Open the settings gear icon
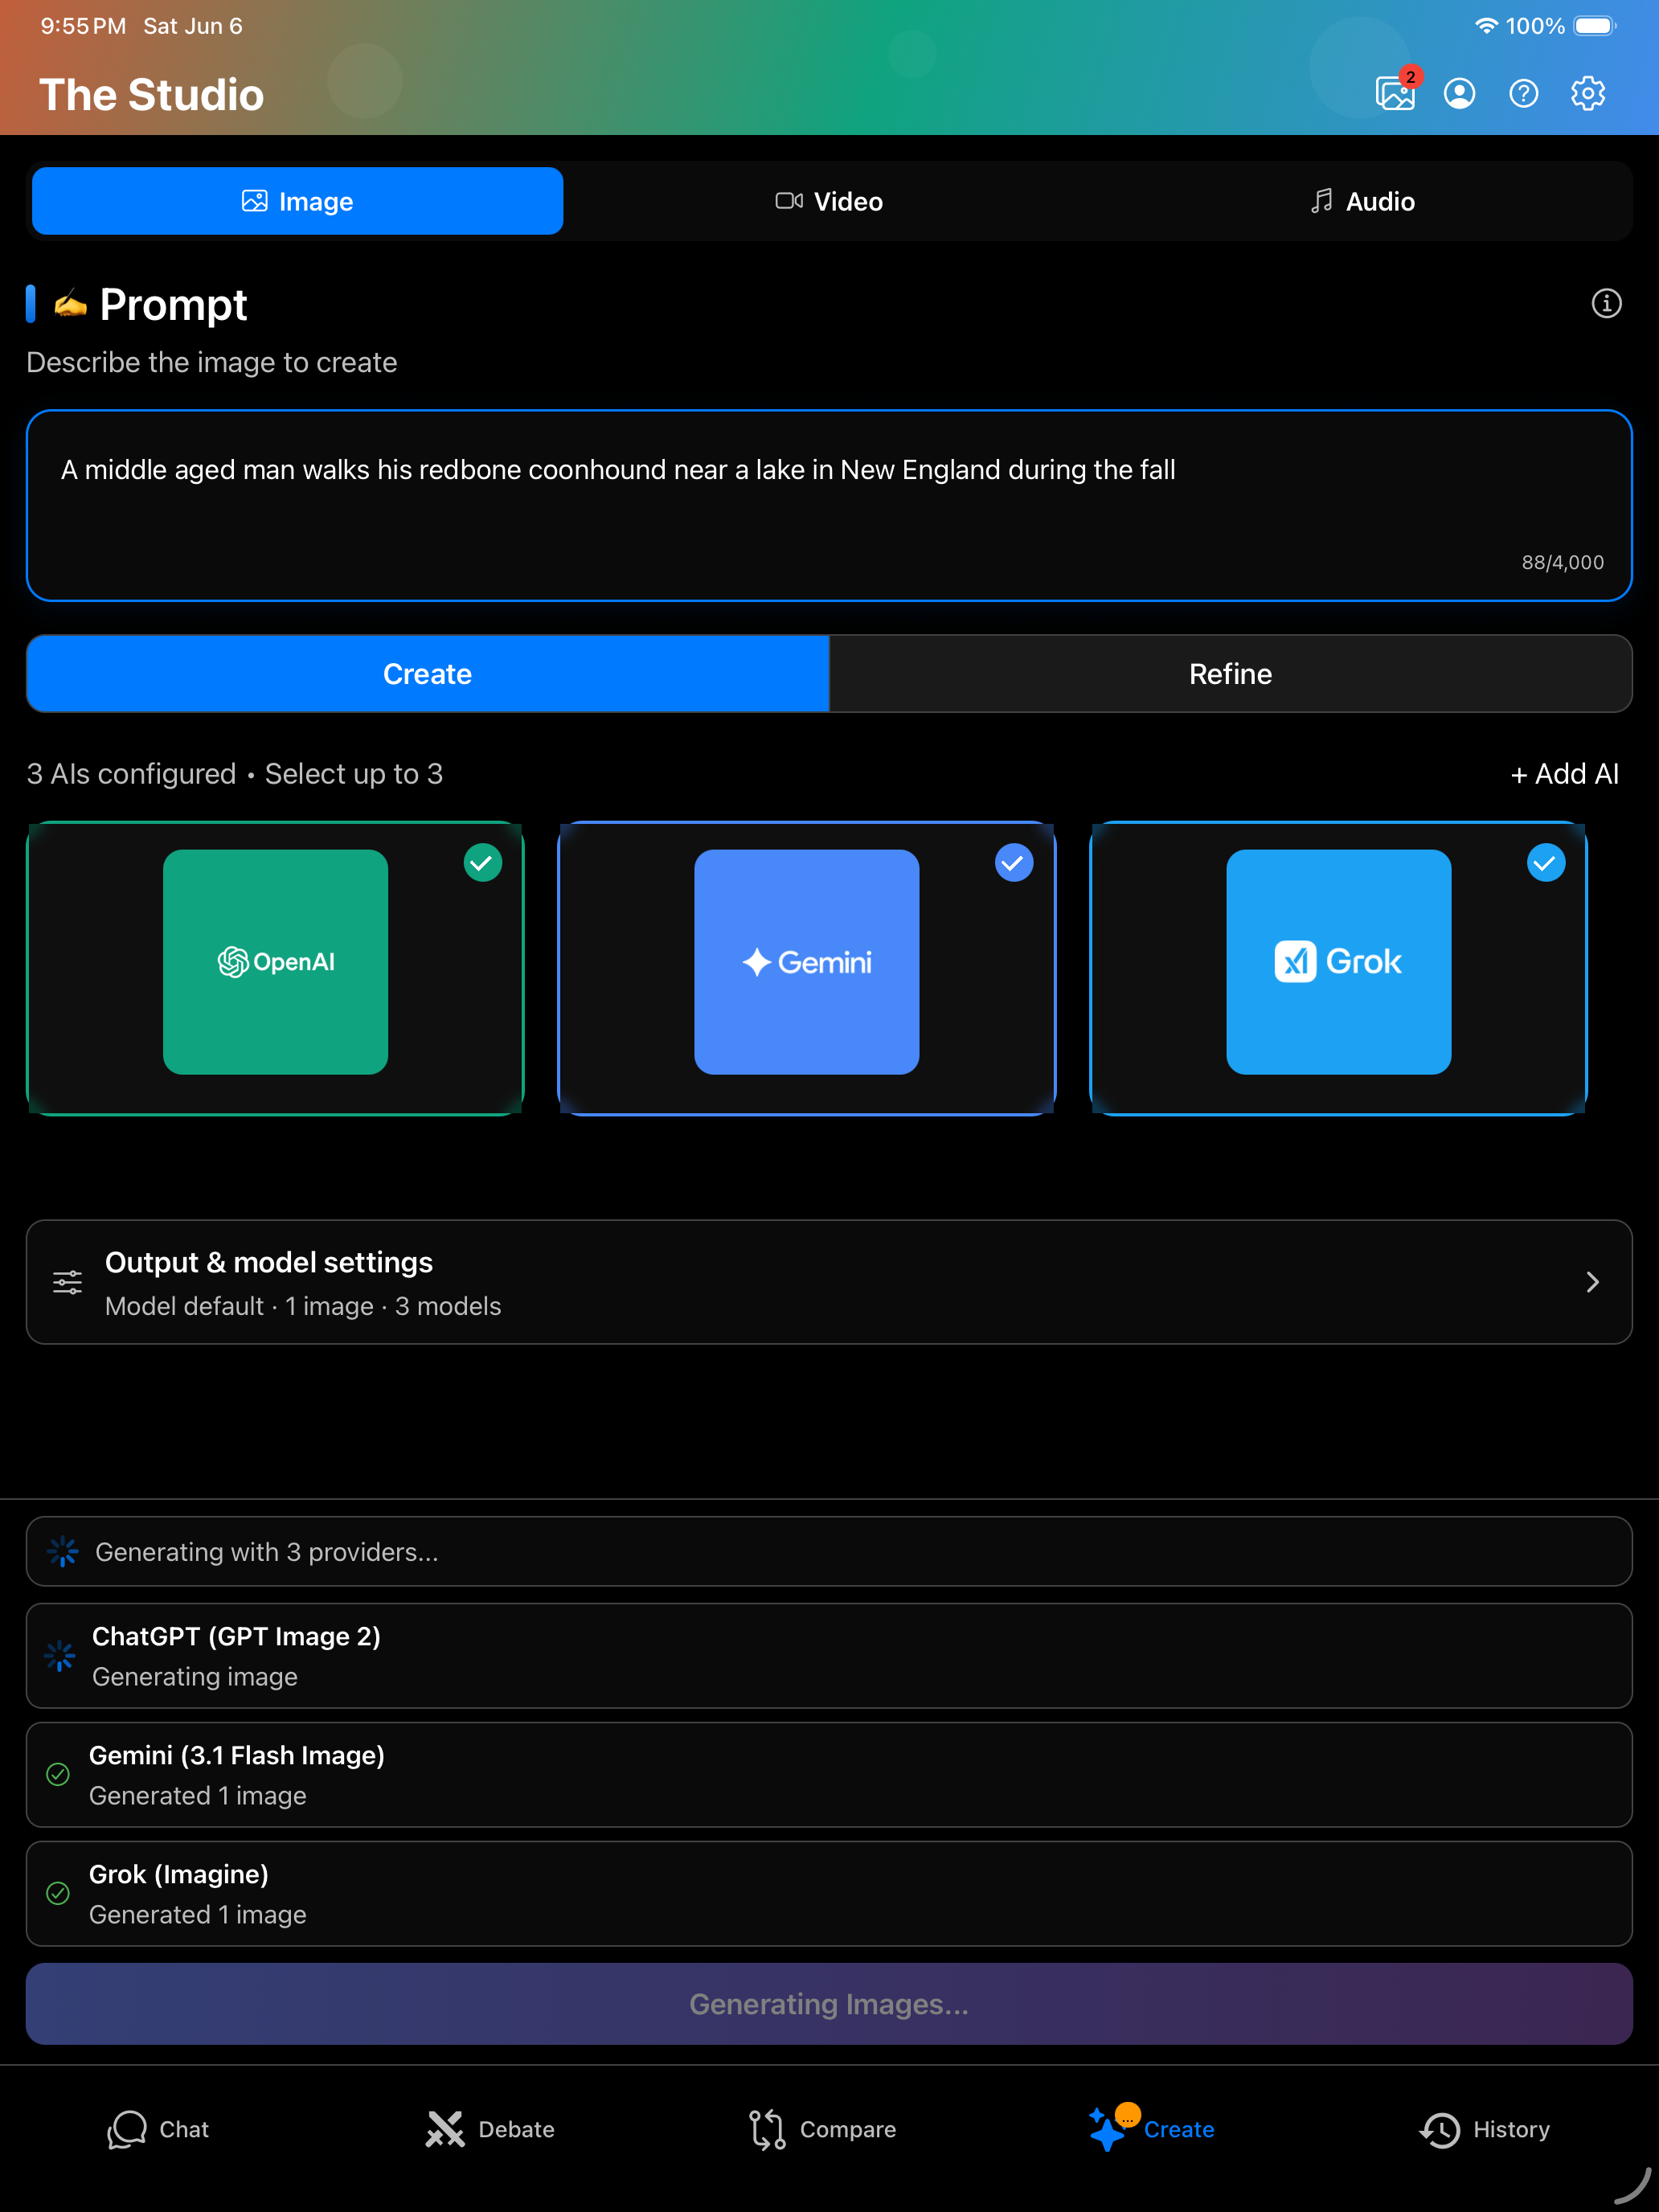The width and height of the screenshot is (1659, 2212). (1588, 94)
